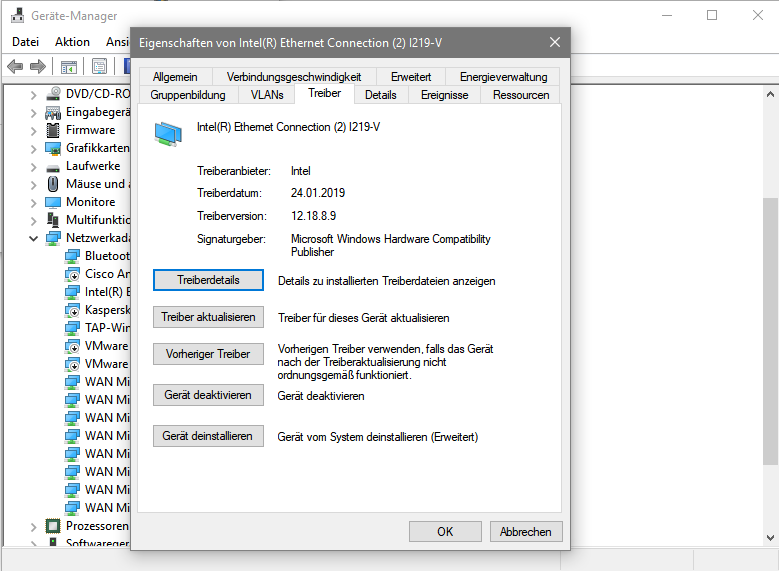Click the DVD/CD-ROM drive icon
This screenshot has width=779, height=571.
pos(53,94)
